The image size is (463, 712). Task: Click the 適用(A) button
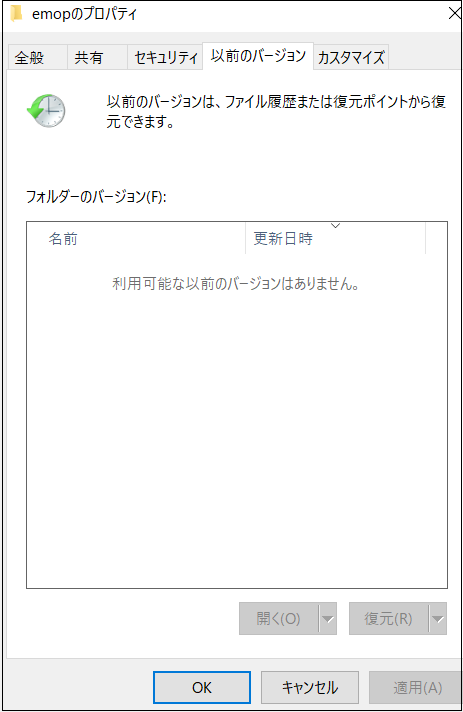click(x=416, y=687)
